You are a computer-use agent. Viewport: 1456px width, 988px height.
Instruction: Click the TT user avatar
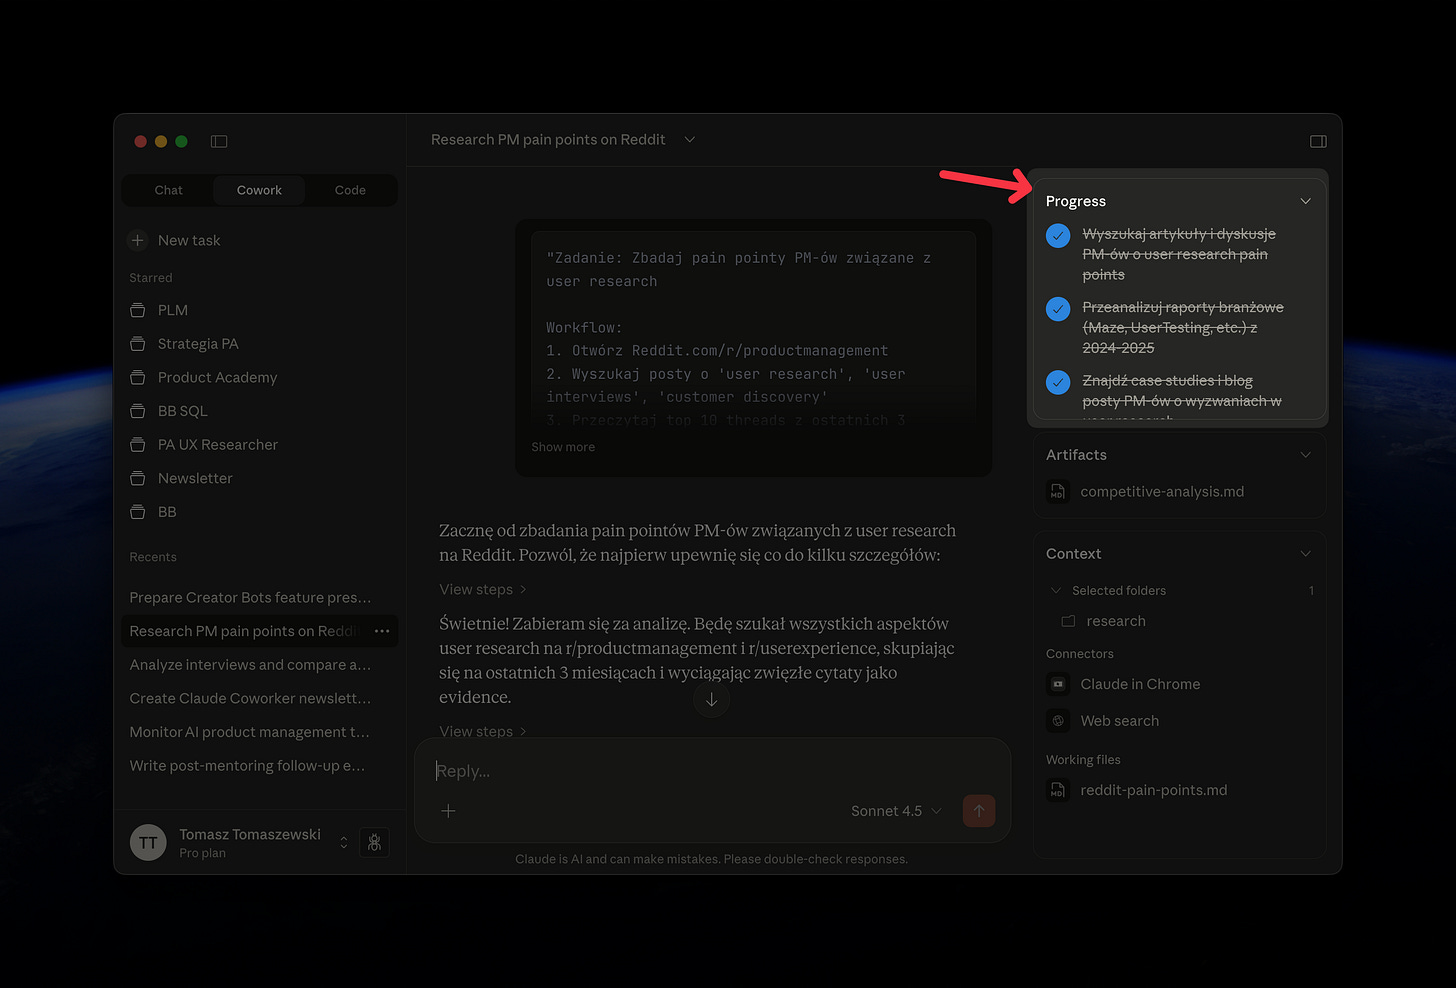click(x=148, y=843)
